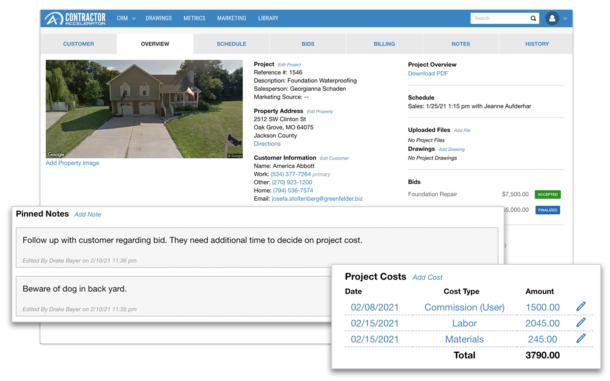Click in the Search input field
Viewport: 610px width, 381px height.
coord(500,18)
